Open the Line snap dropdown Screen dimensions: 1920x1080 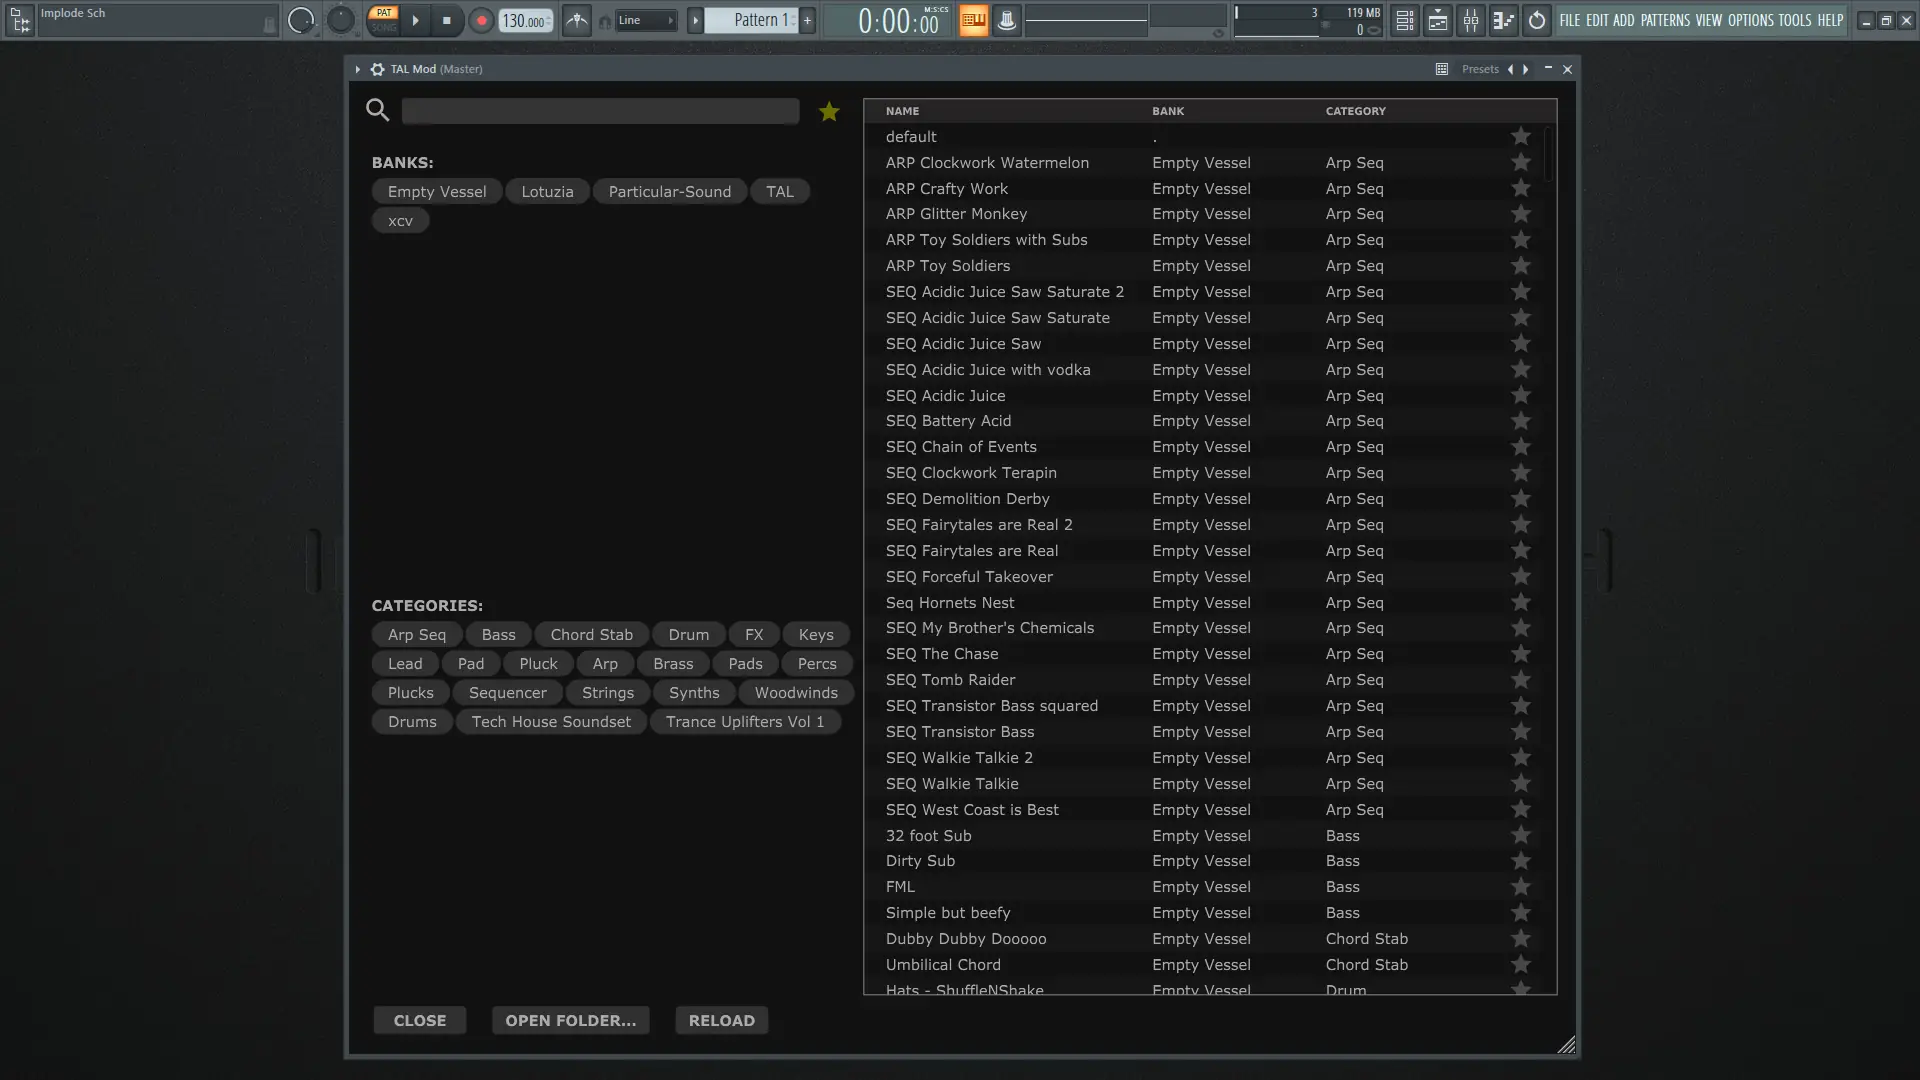[x=646, y=20]
